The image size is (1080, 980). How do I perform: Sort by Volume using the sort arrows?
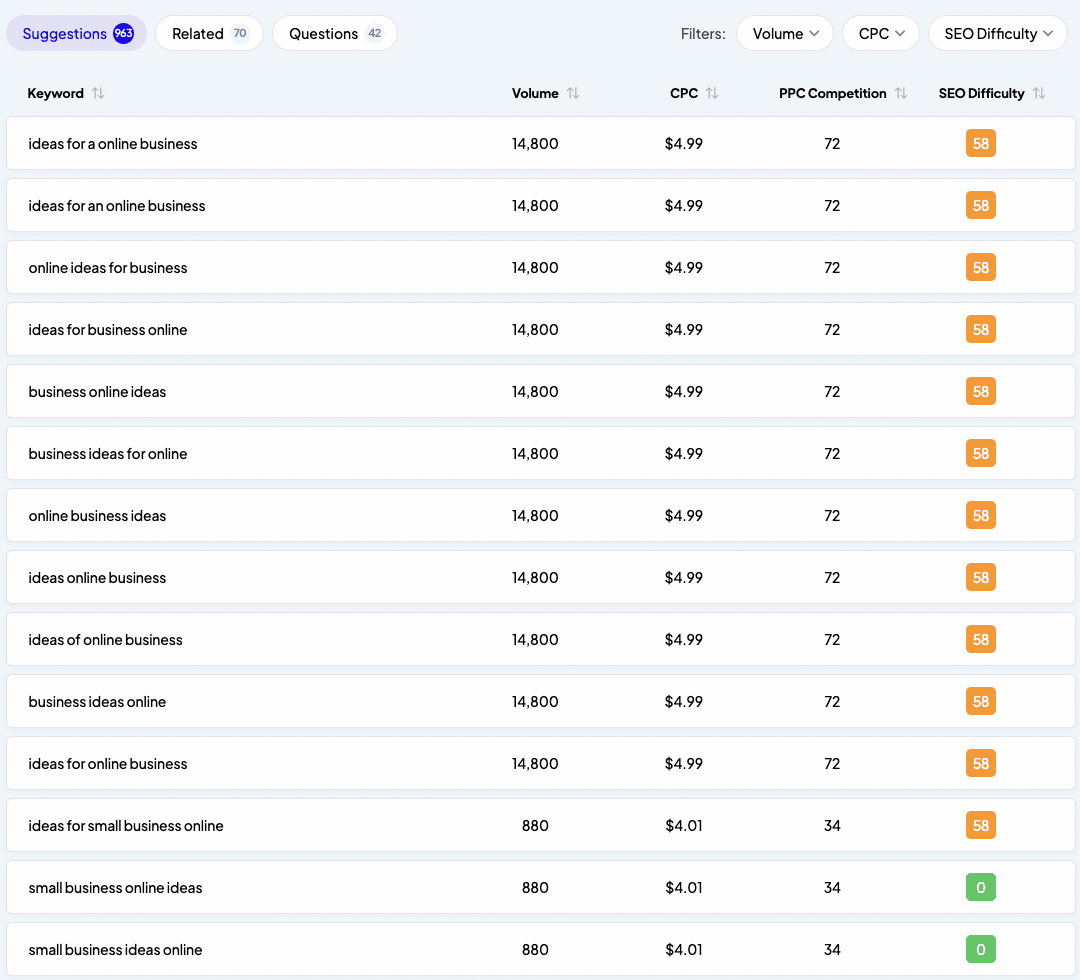coord(573,93)
